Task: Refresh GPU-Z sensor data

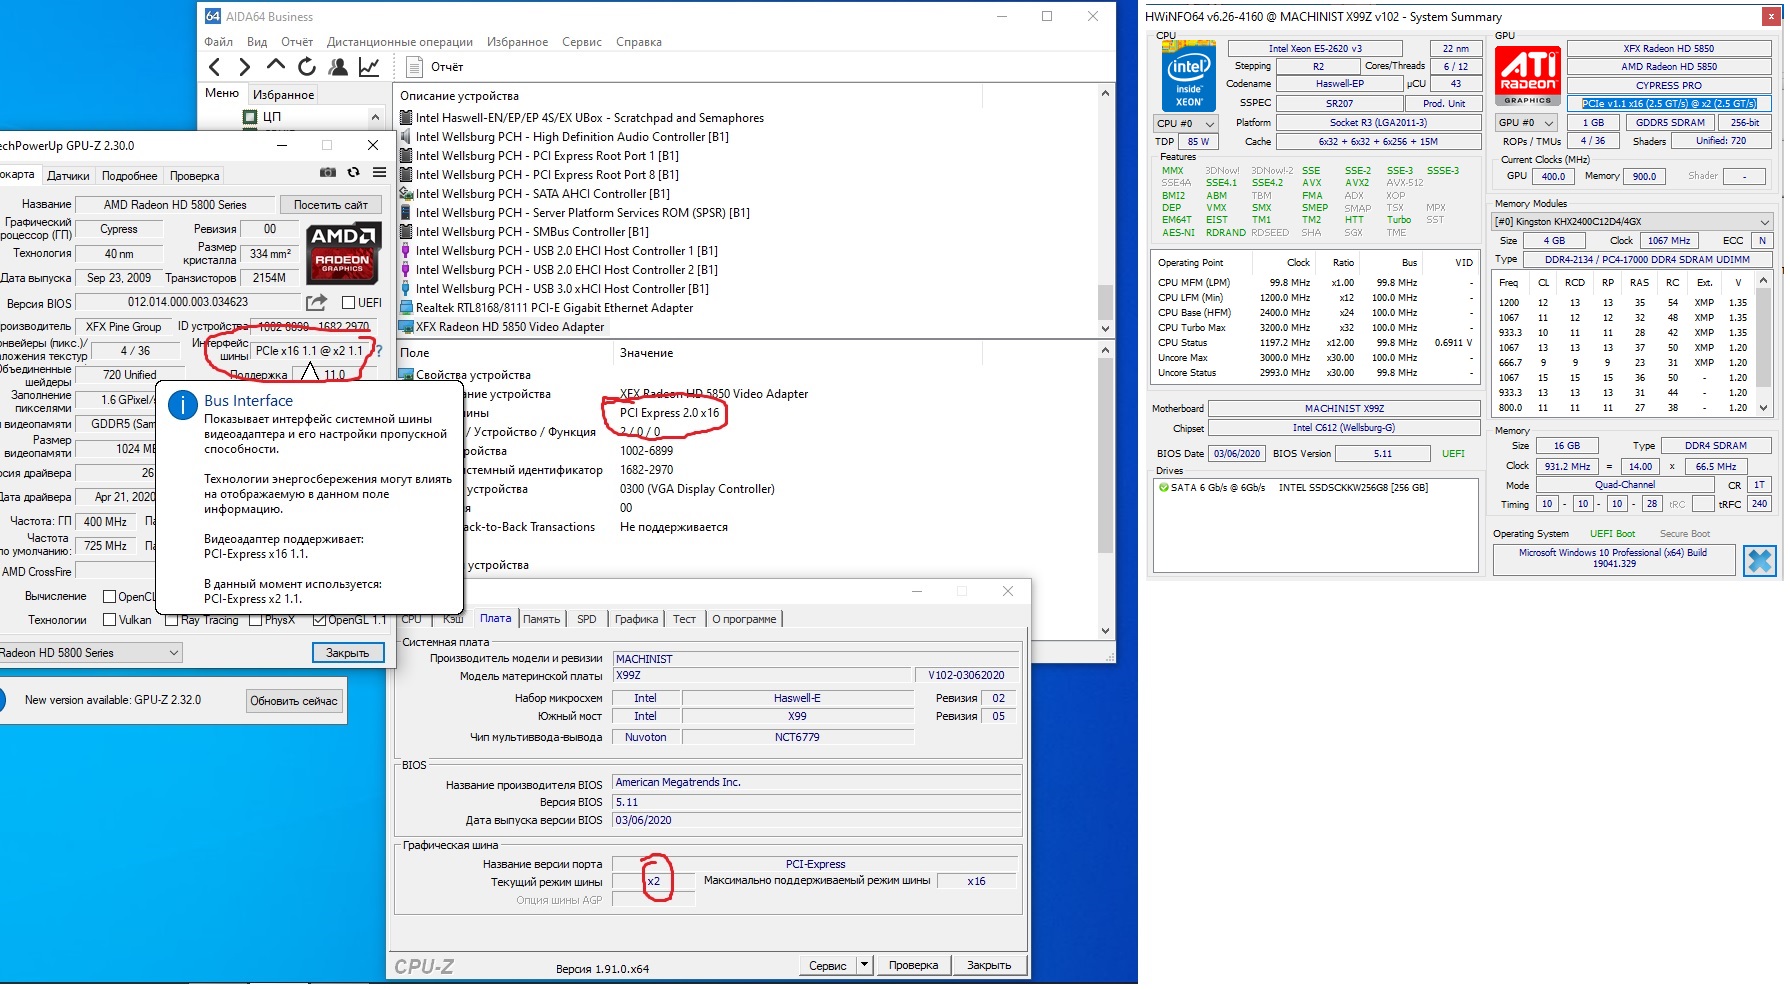Action: coord(353,173)
